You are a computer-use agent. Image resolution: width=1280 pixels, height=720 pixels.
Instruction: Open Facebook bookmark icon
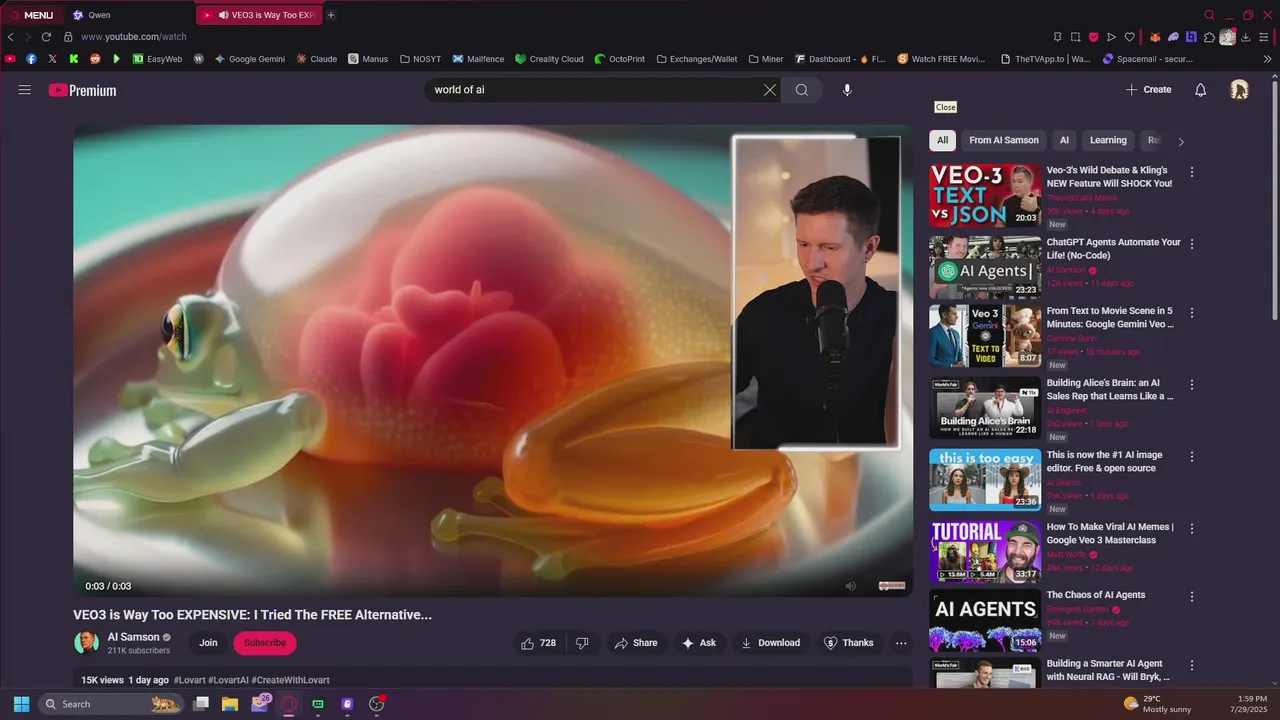[32, 59]
